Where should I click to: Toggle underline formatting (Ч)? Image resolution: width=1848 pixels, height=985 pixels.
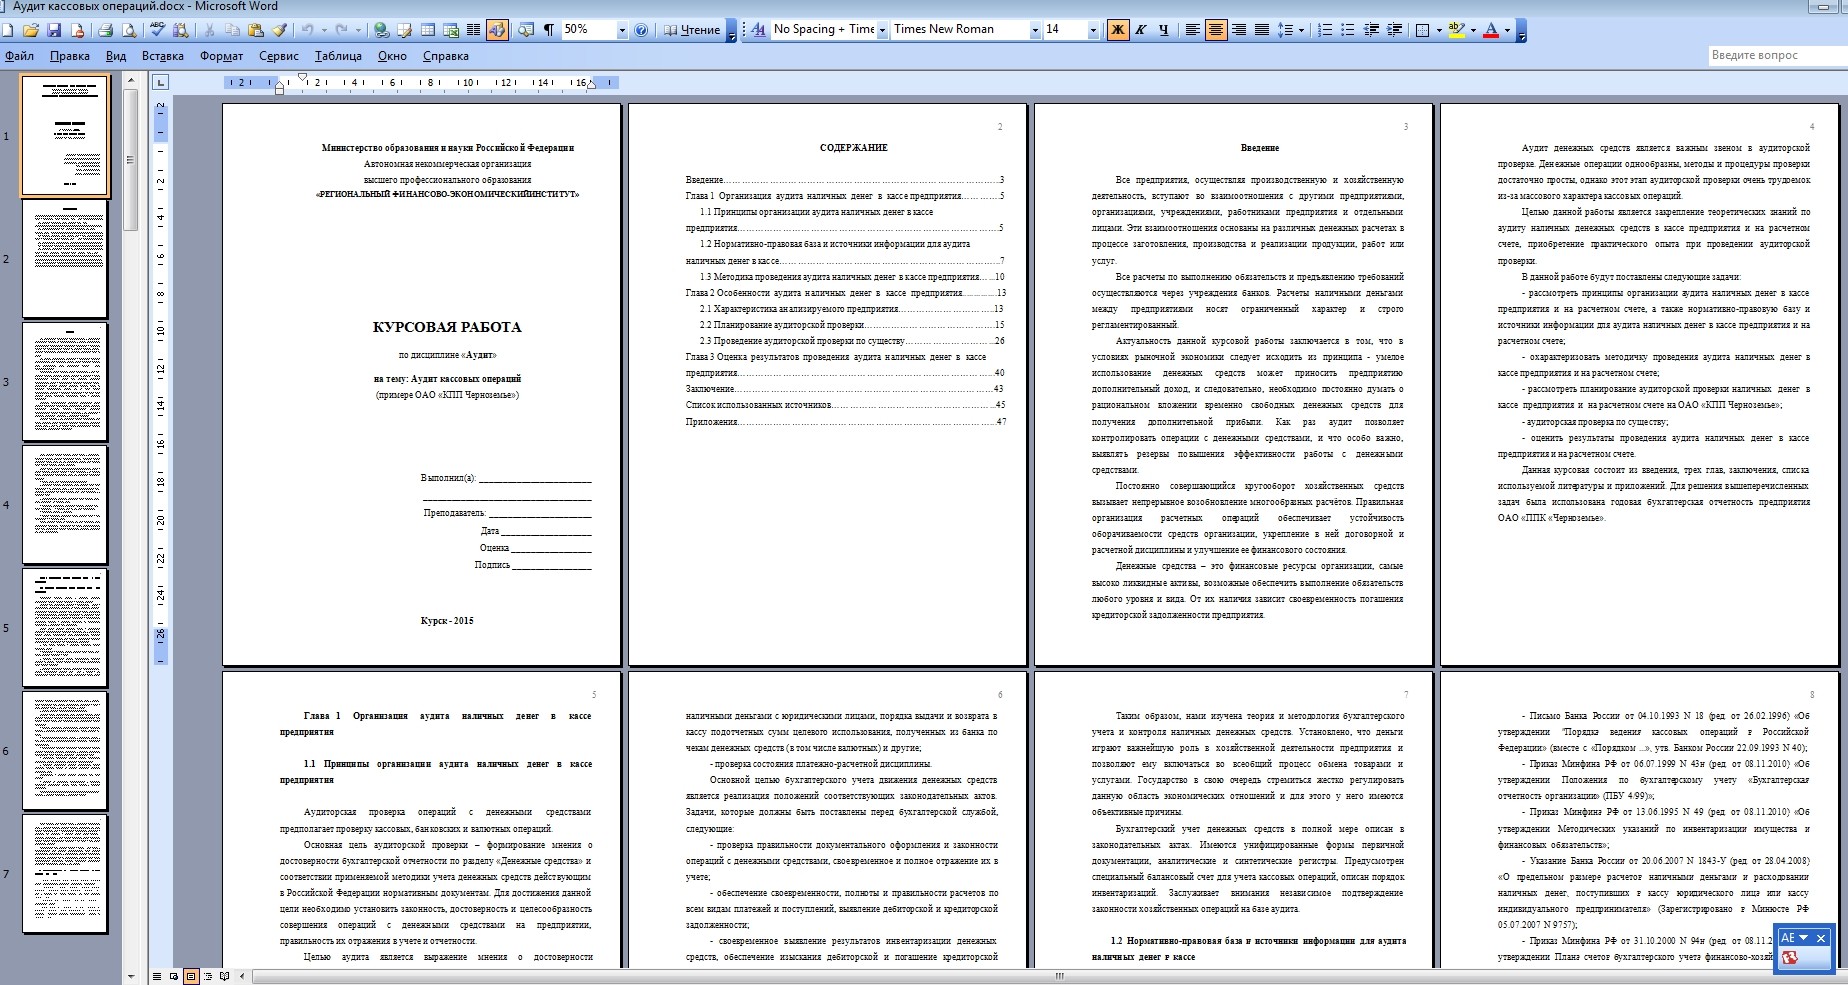pyautogui.click(x=1163, y=30)
